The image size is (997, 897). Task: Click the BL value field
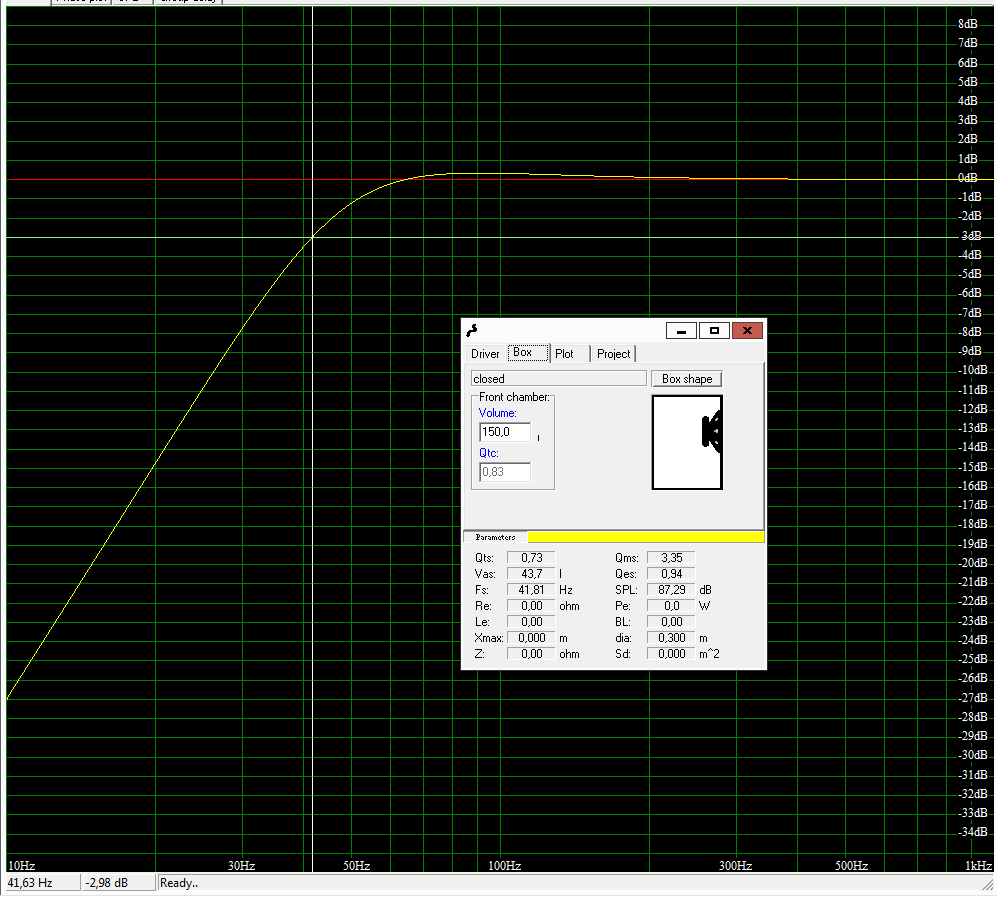671,622
